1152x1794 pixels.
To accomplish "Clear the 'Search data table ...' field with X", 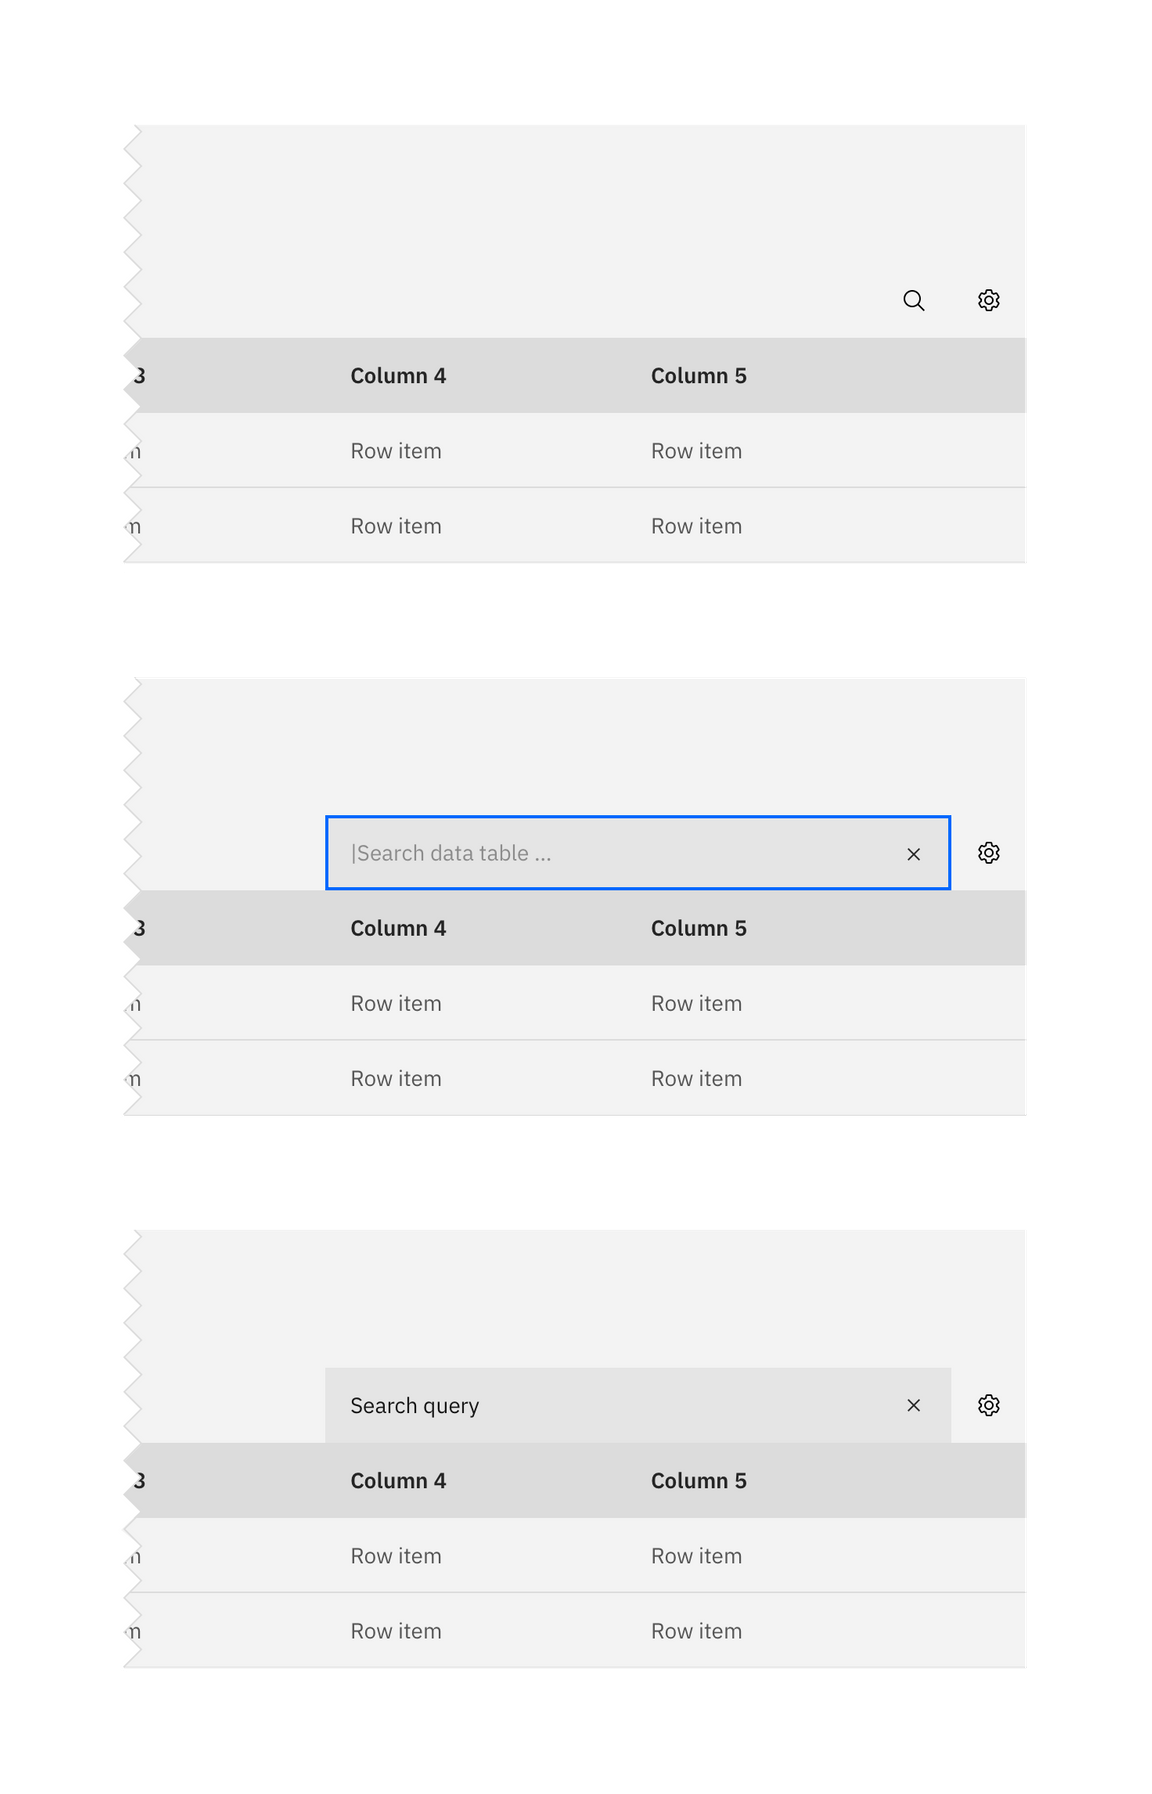I will click(x=913, y=854).
